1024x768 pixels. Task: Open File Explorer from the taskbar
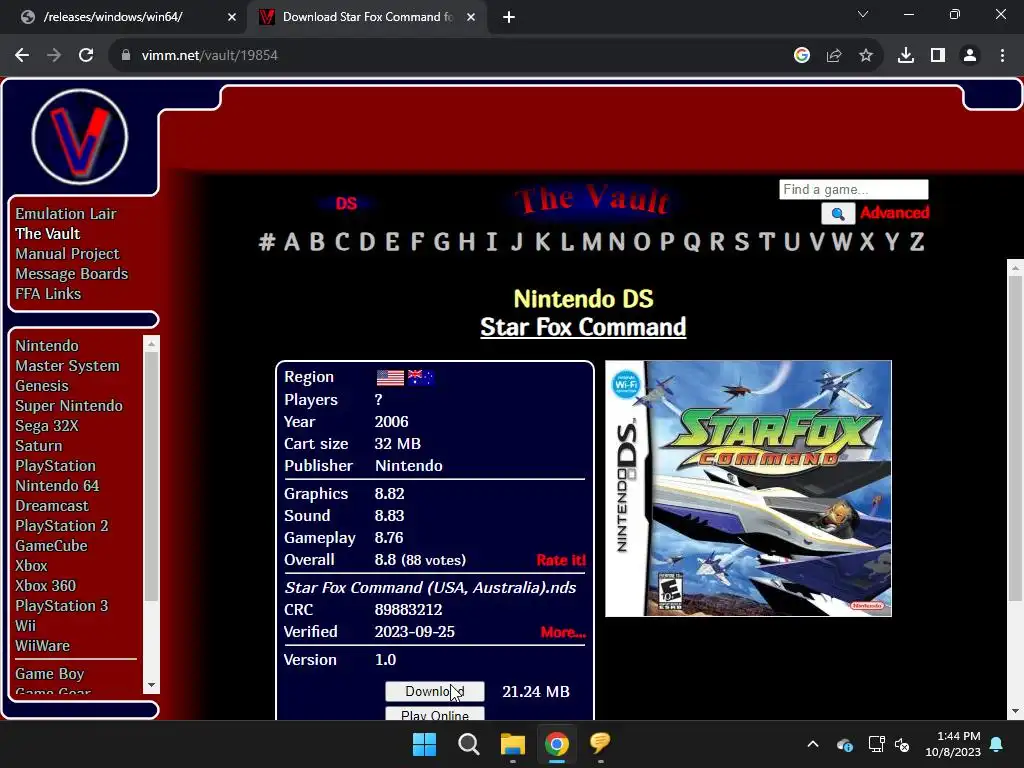coord(513,744)
